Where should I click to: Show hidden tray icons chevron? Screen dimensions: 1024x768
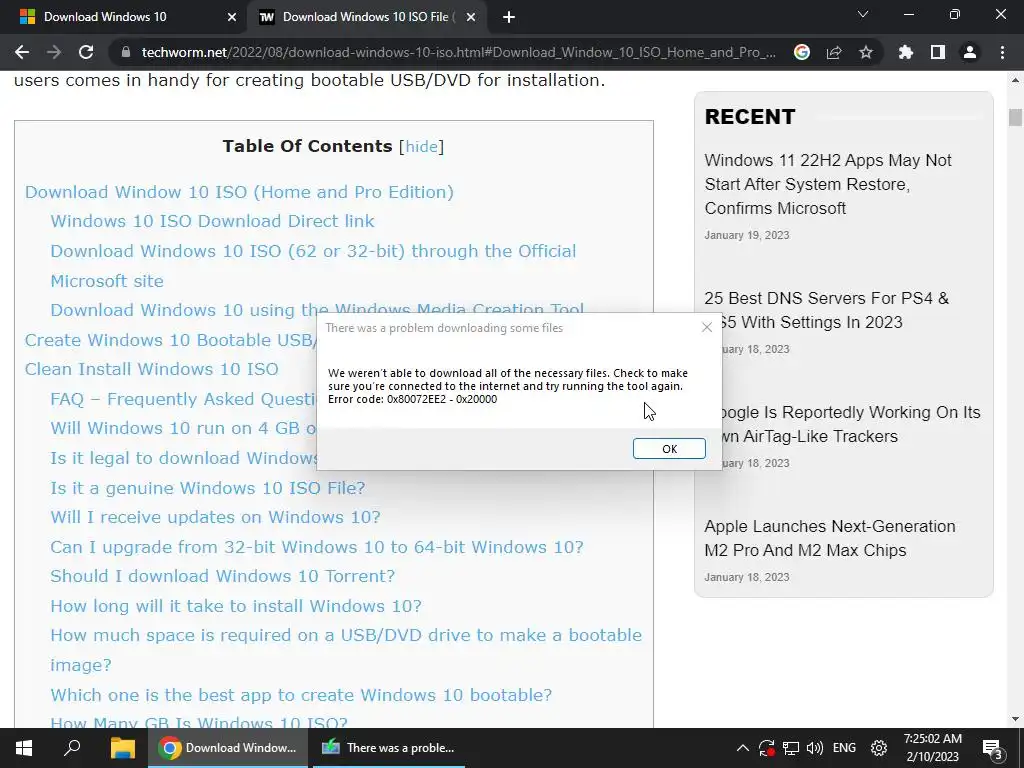click(x=743, y=748)
